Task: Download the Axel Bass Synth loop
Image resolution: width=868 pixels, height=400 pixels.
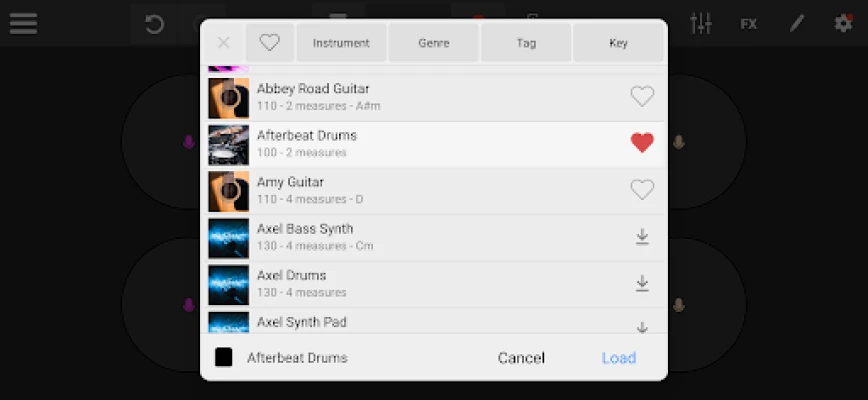Action: coord(642,237)
